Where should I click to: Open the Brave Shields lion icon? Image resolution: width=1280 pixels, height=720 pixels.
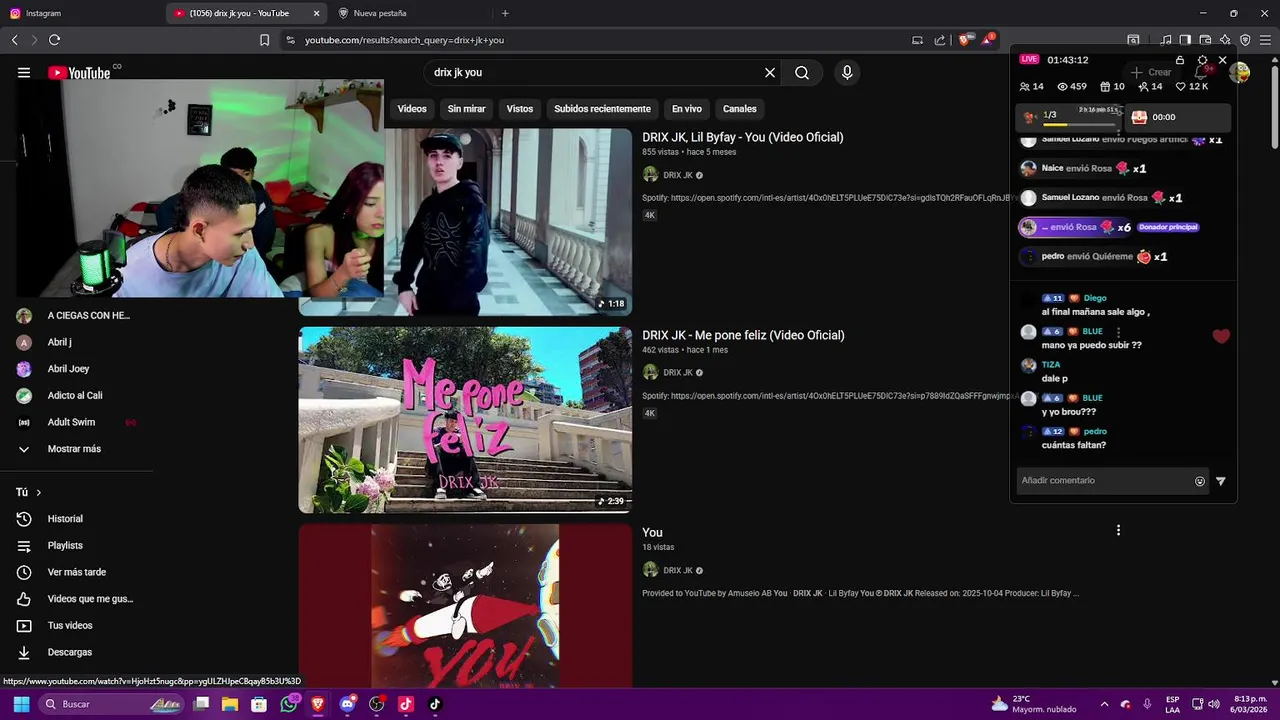coord(964,40)
